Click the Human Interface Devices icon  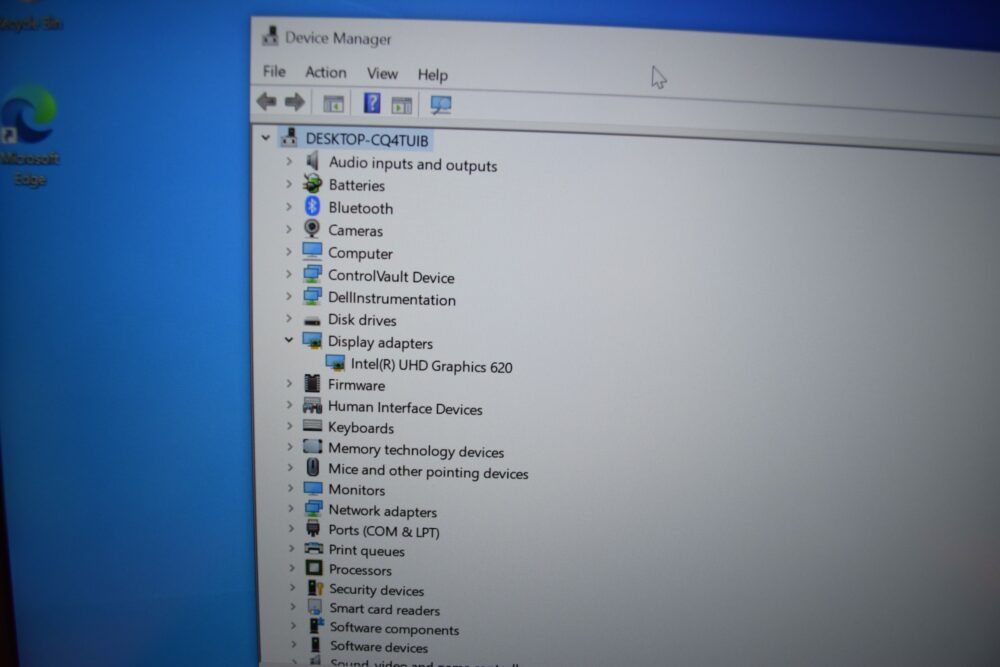pos(312,406)
